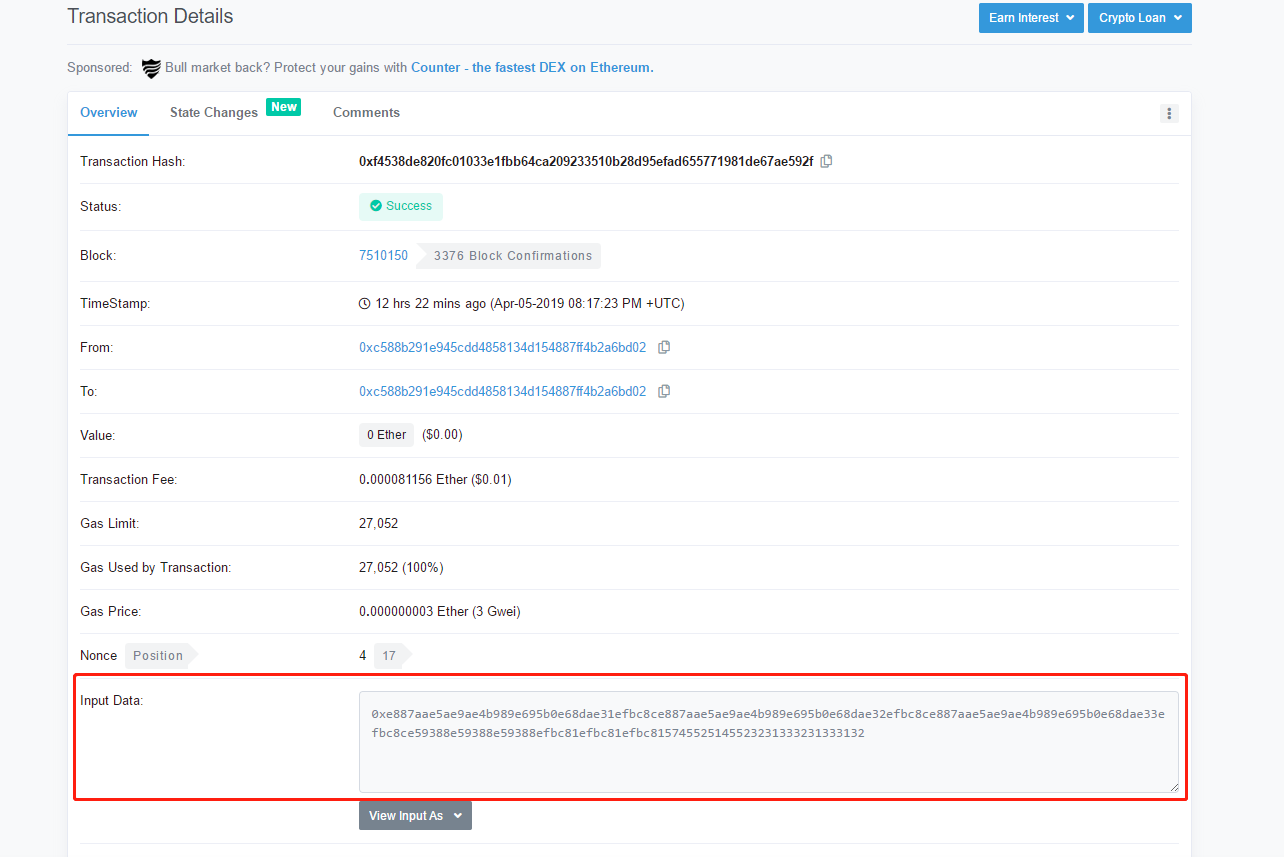Image resolution: width=1284 pixels, height=857 pixels.
Task: Expand the Crypto Loan dropdown
Action: coord(1139,17)
